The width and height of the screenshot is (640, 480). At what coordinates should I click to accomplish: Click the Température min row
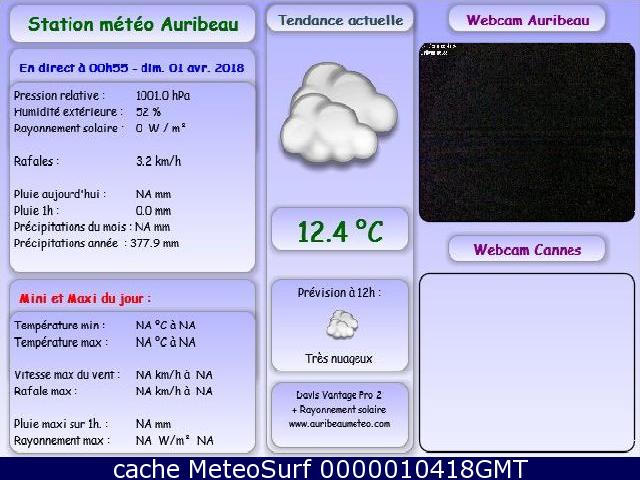(x=105, y=325)
